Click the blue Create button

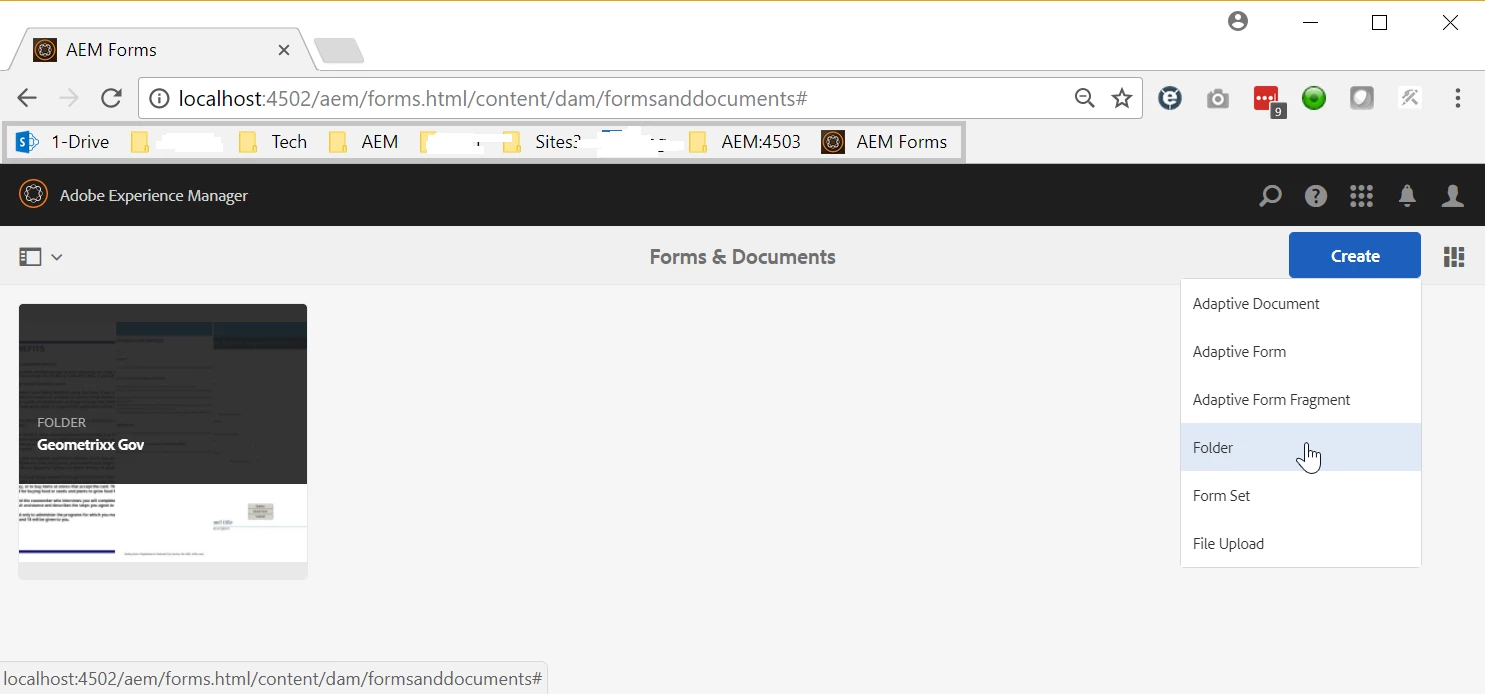[x=1355, y=256]
